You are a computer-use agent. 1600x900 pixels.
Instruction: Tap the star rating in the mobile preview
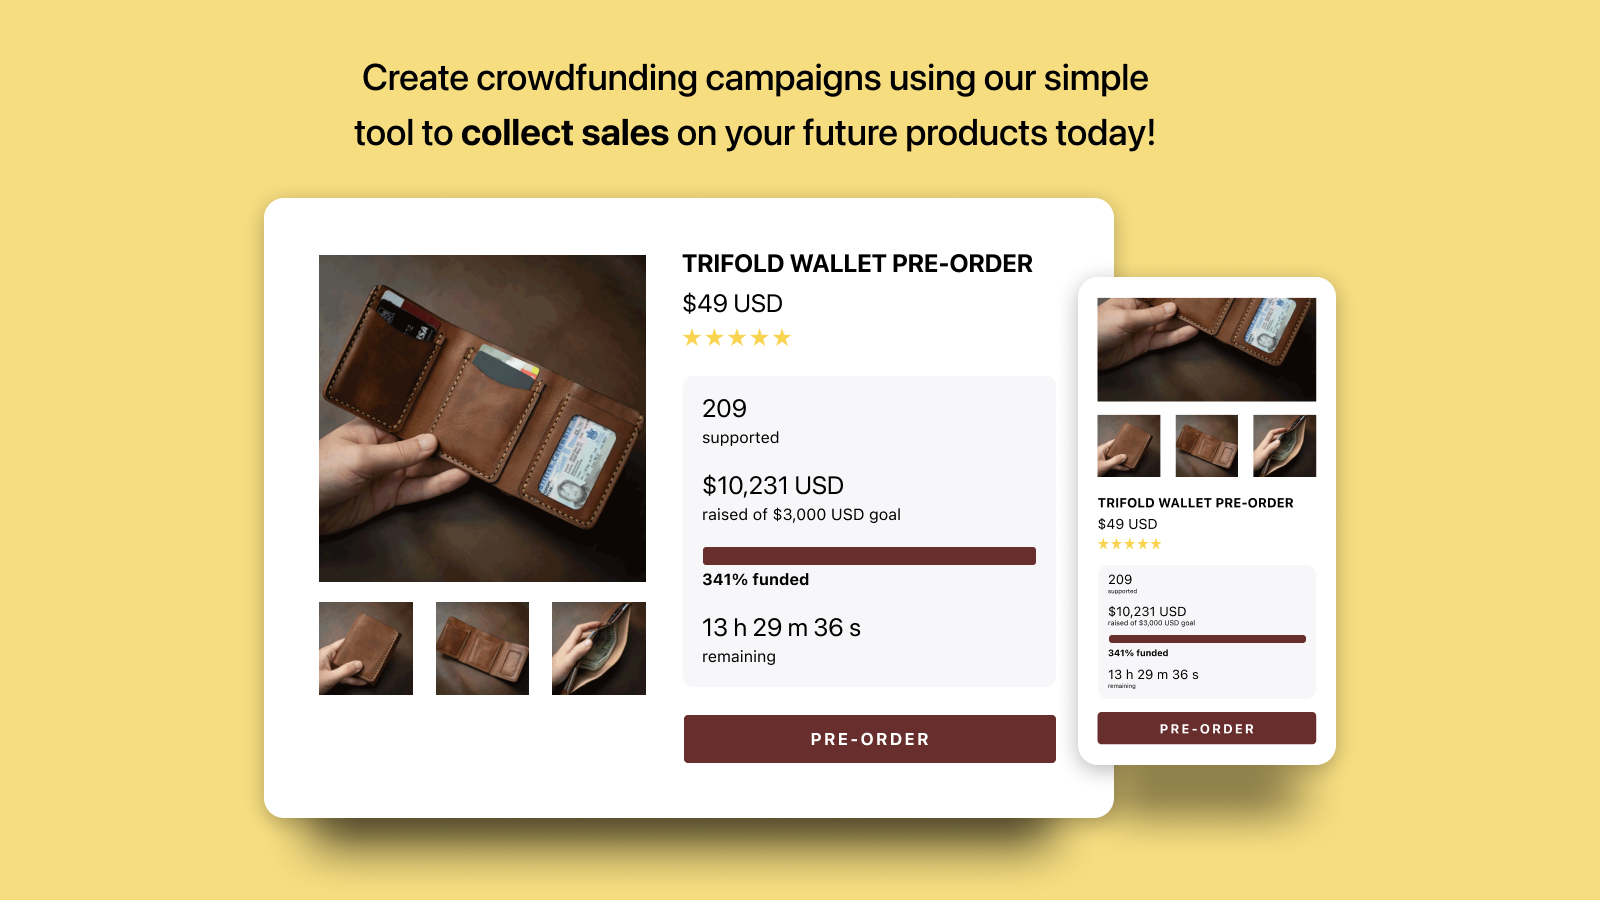(x=1129, y=544)
